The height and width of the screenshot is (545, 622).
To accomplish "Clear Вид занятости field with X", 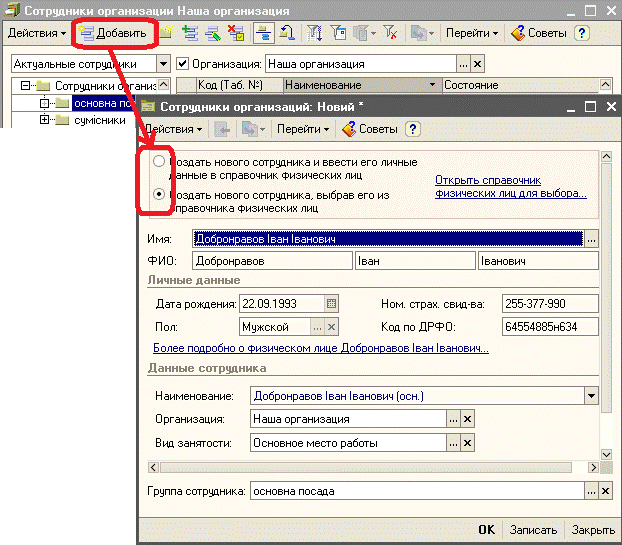I will tap(467, 443).
